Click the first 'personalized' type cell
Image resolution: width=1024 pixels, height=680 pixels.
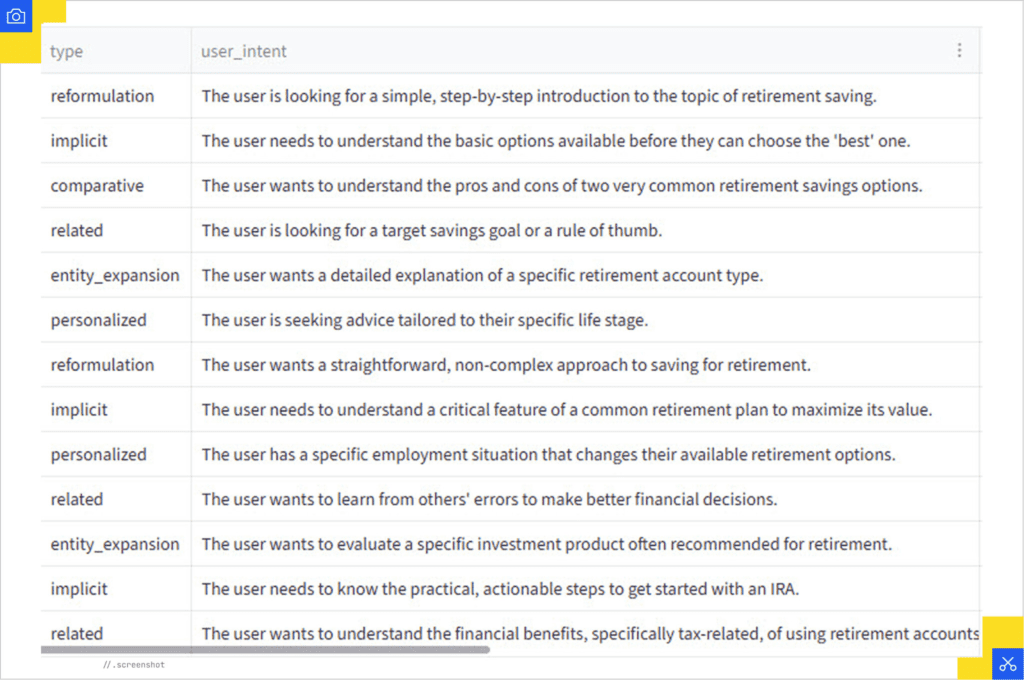(98, 320)
